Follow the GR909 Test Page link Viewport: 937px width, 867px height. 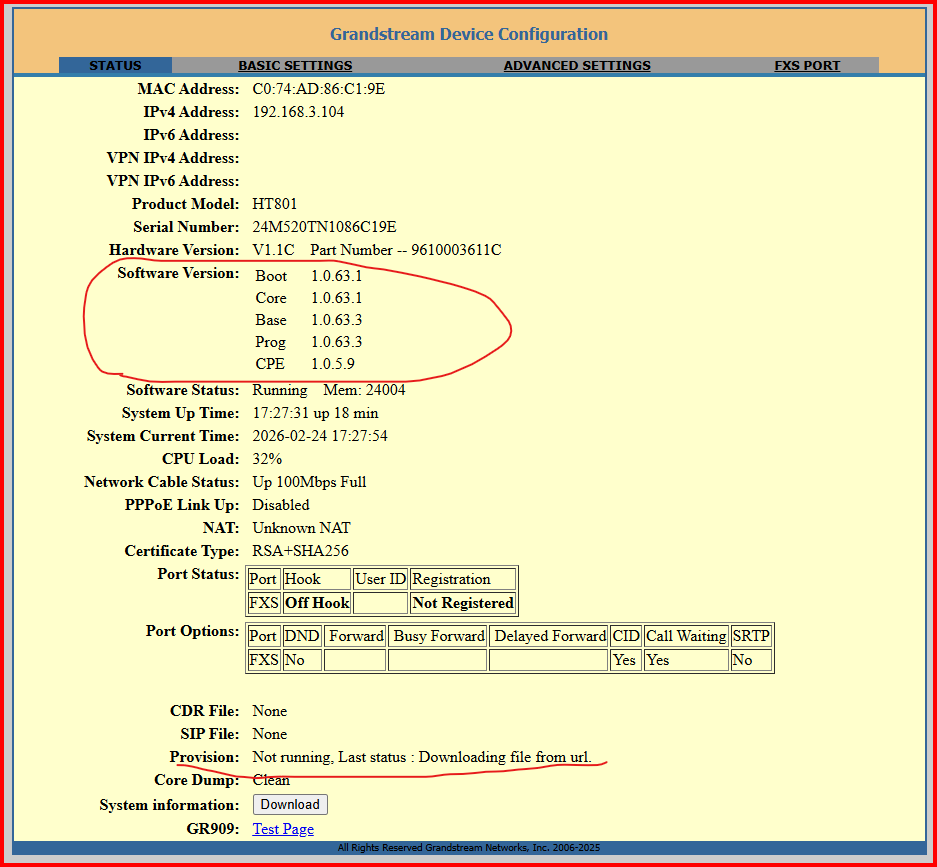283,829
